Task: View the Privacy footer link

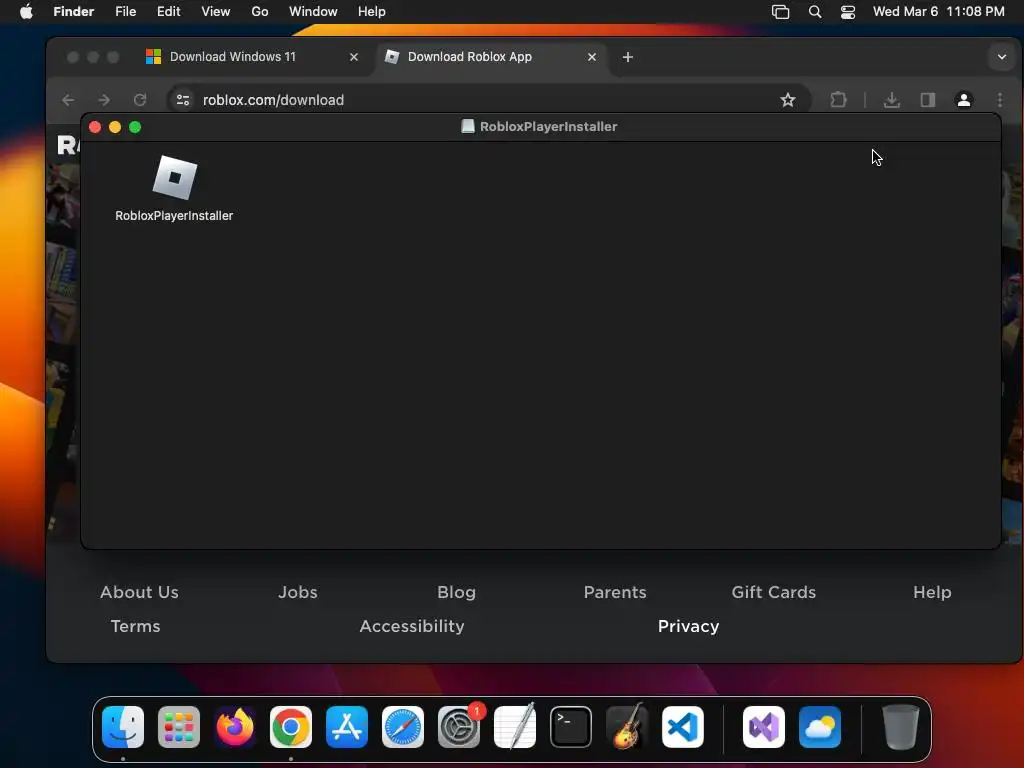Action: 688,626
